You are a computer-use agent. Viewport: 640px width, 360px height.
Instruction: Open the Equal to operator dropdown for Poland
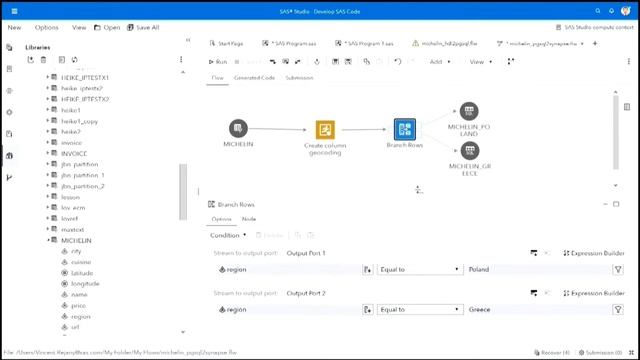coord(420,269)
